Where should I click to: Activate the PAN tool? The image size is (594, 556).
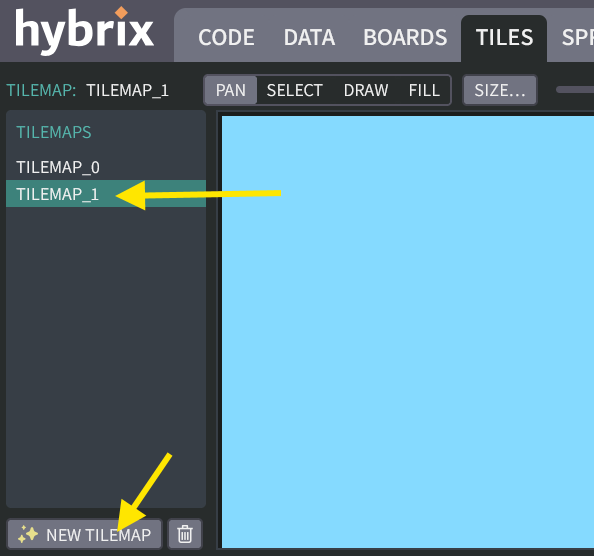[231, 90]
